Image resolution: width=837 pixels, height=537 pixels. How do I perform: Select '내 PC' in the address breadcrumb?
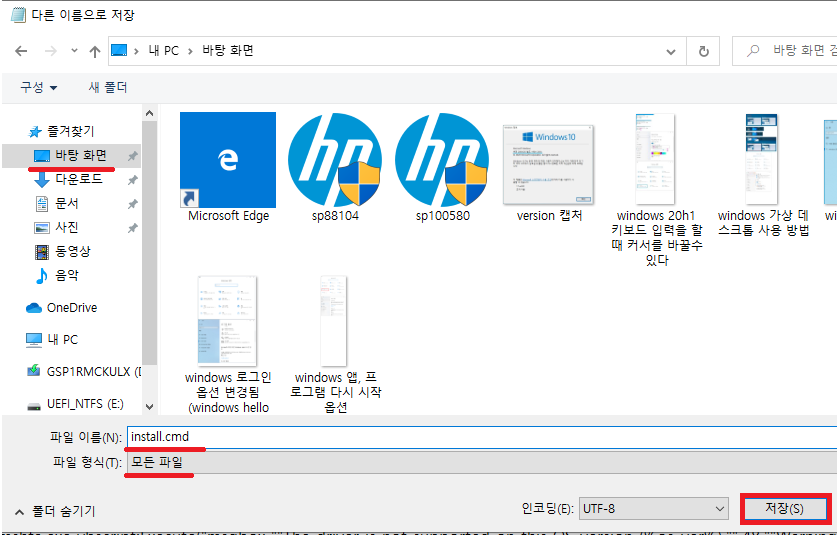[x=164, y=51]
